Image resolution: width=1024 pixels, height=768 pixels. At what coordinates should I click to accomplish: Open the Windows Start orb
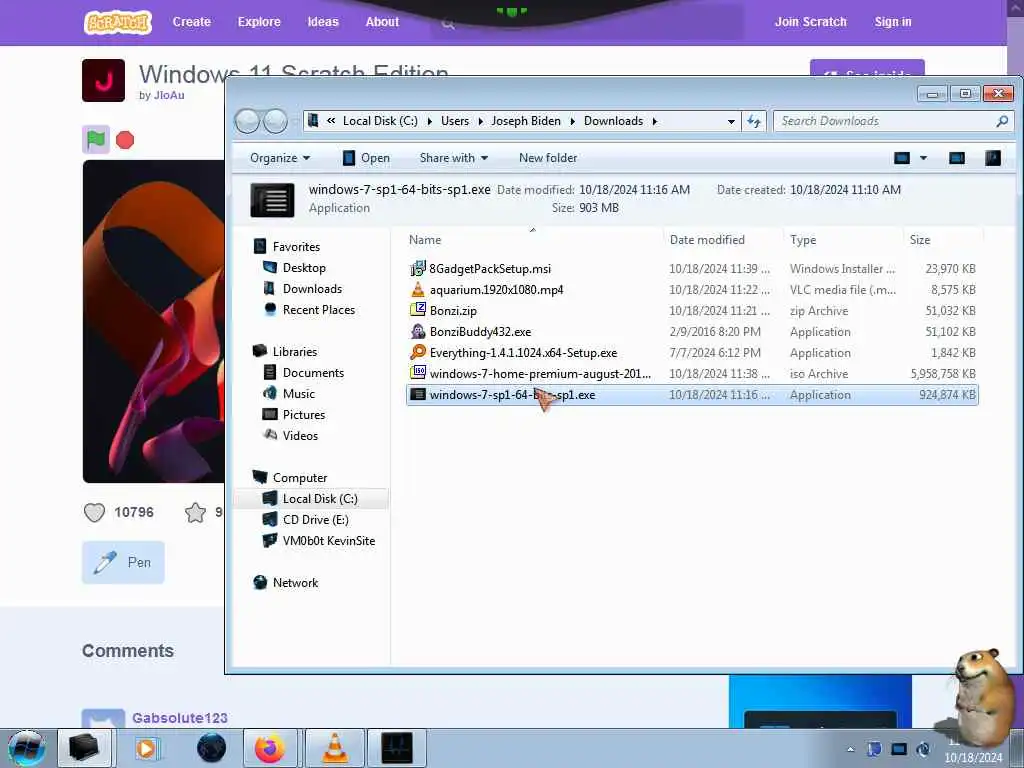click(x=26, y=748)
